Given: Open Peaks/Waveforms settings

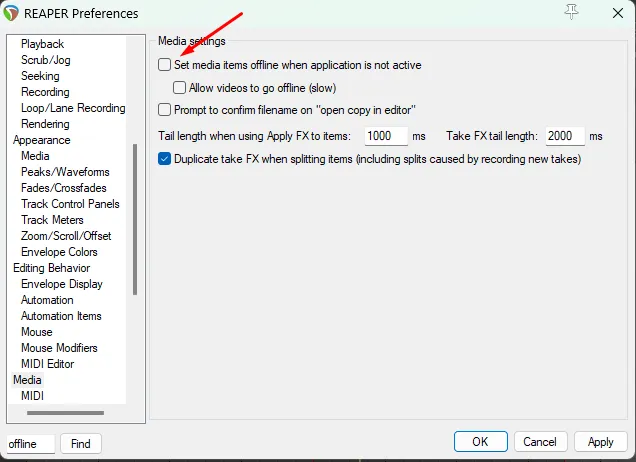Looking at the screenshot, I should (65, 172).
